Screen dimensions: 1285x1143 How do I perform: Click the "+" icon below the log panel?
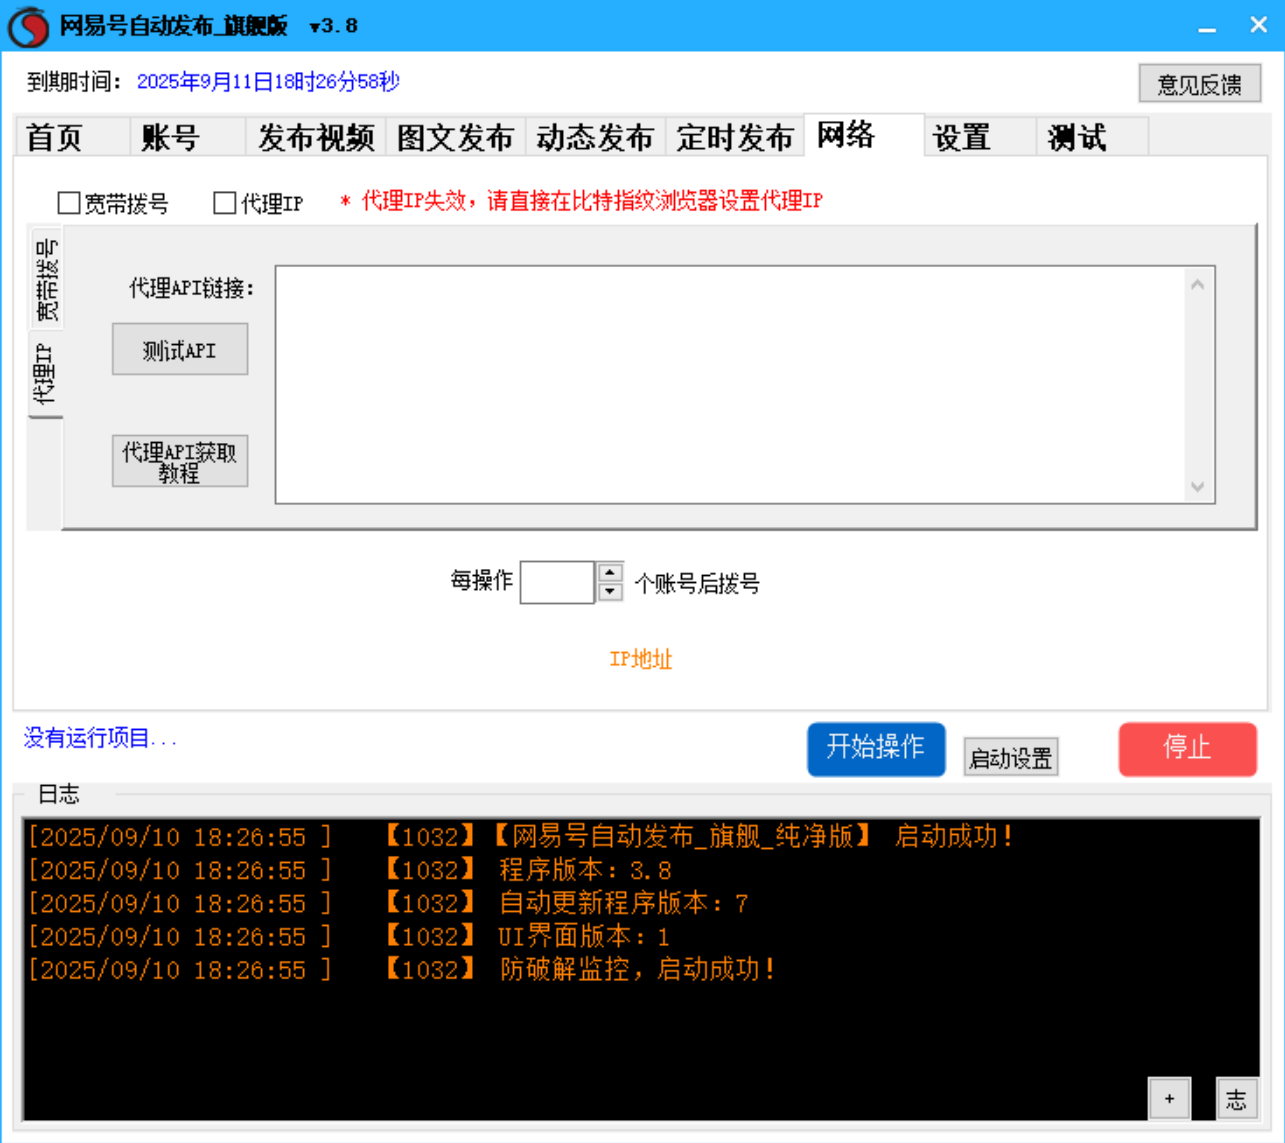click(1169, 1098)
